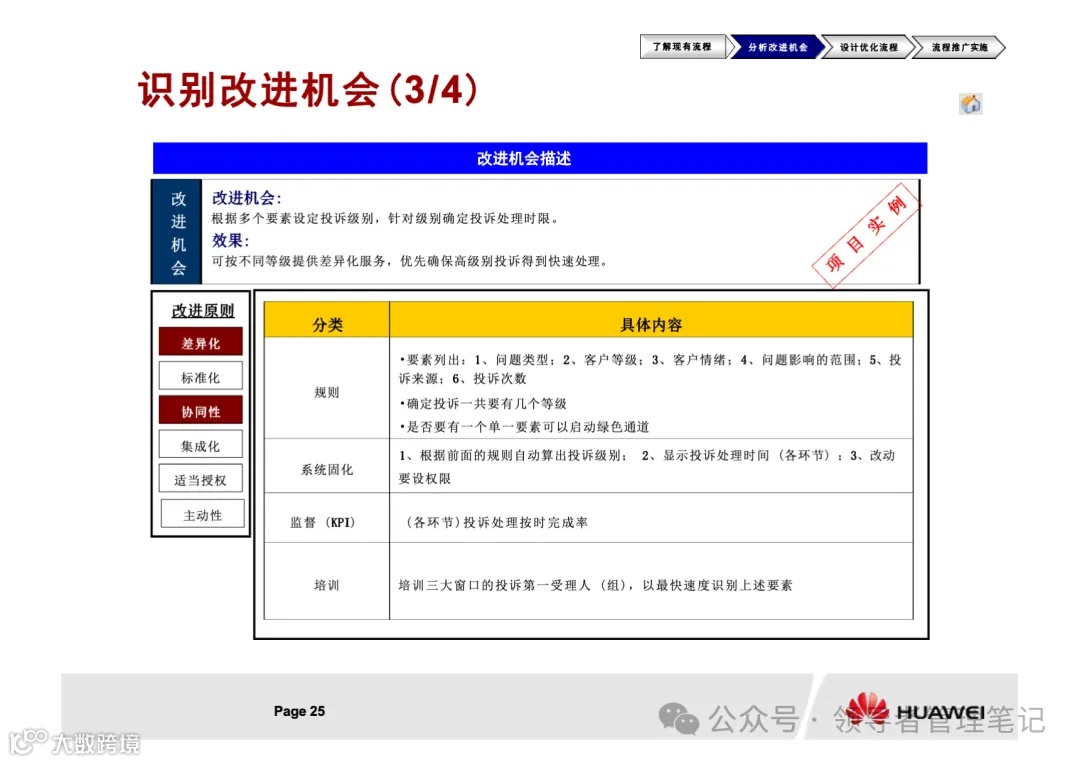1080x763 pixels.
Task: Expand the 规则 table row
Action: point(327,393)
